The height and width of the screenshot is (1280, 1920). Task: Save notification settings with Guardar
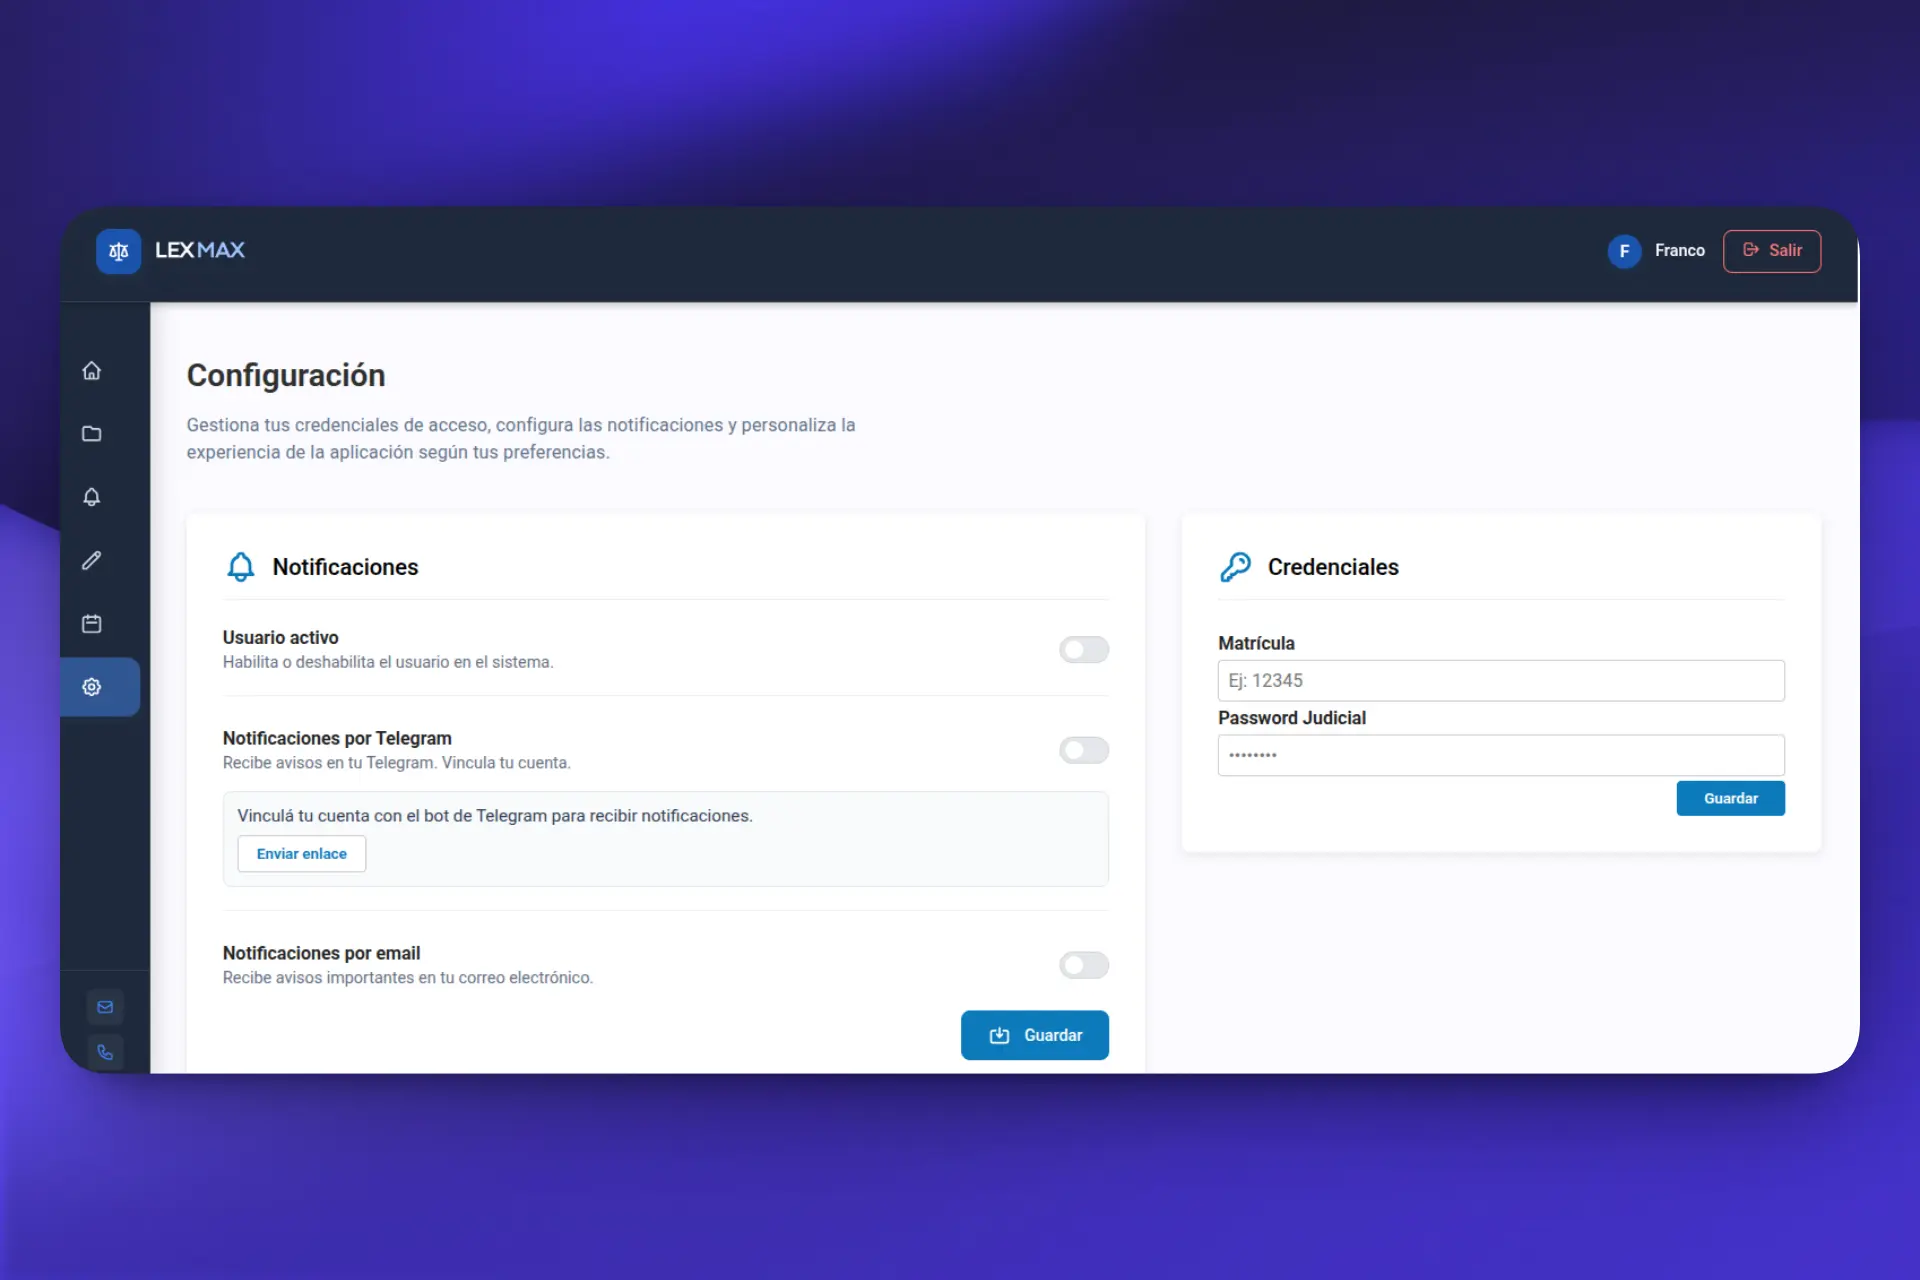point(1035,1035)
